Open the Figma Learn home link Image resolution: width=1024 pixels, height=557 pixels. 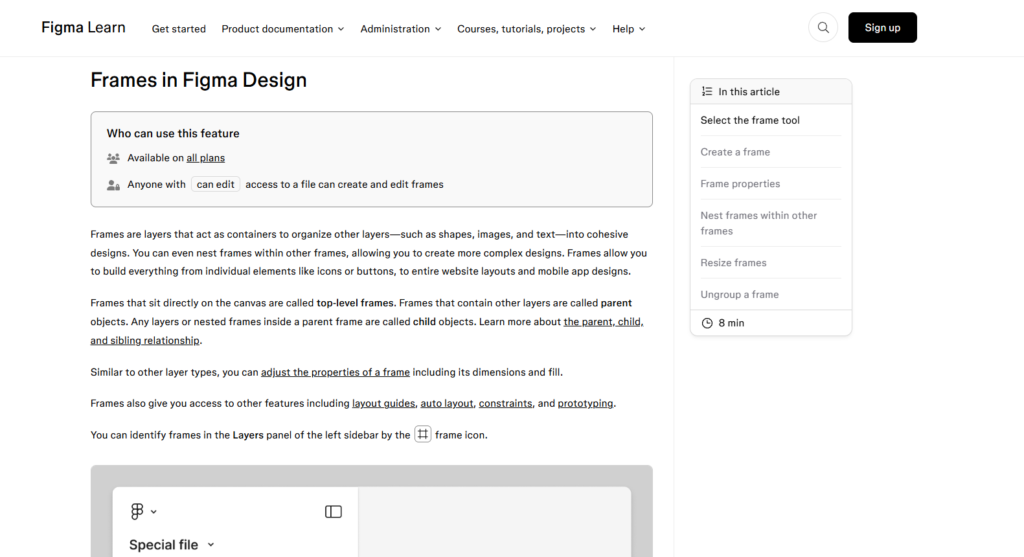pyautogui.click(x=83, y=27)
